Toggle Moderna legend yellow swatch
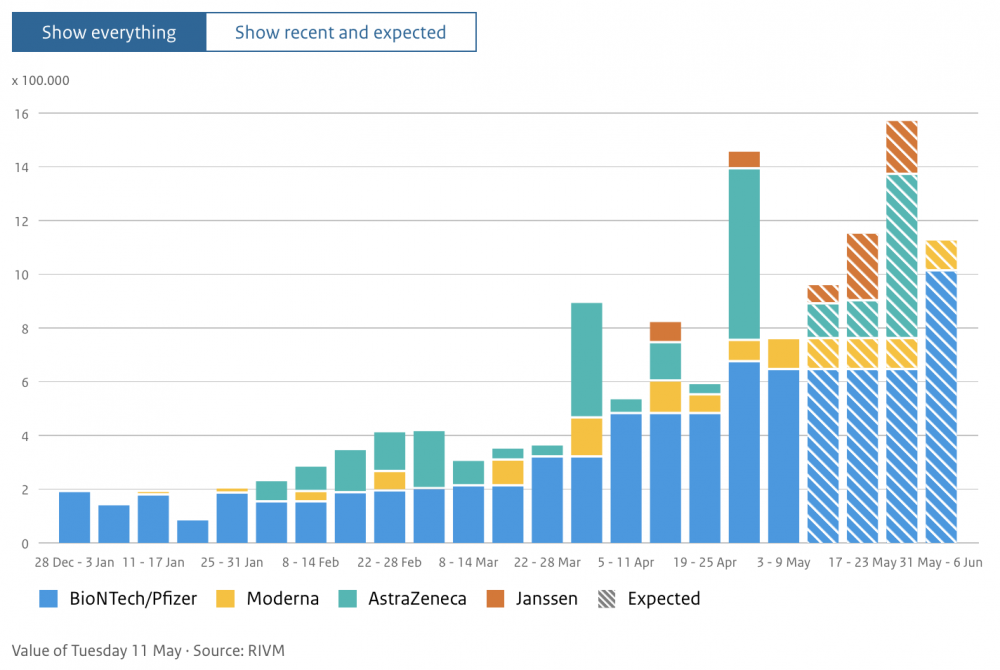1000x670 pixels. pos(225,599)
